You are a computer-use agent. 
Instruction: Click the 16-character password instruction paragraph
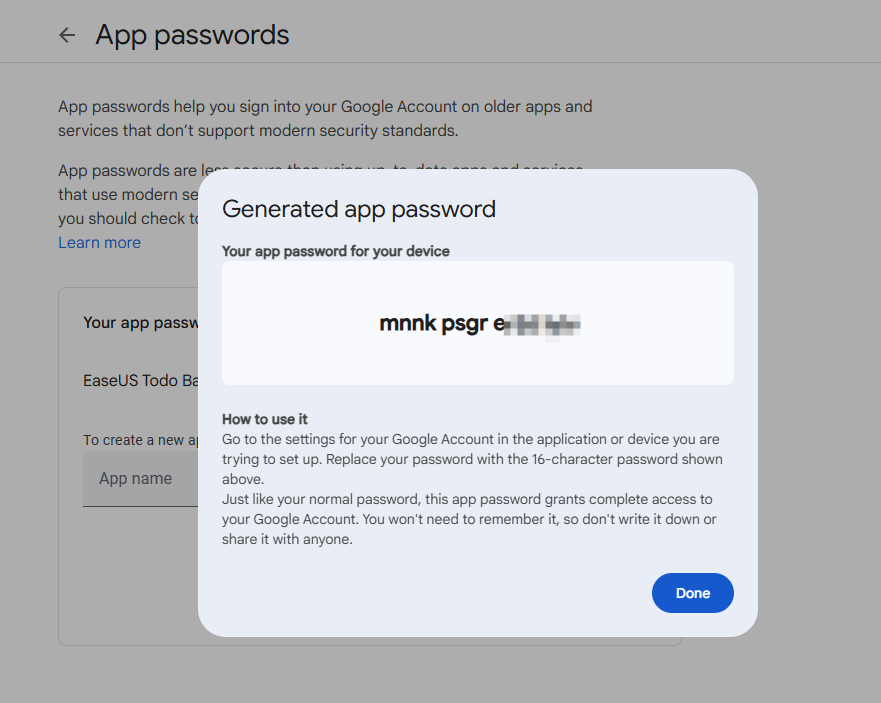(472, 459)
